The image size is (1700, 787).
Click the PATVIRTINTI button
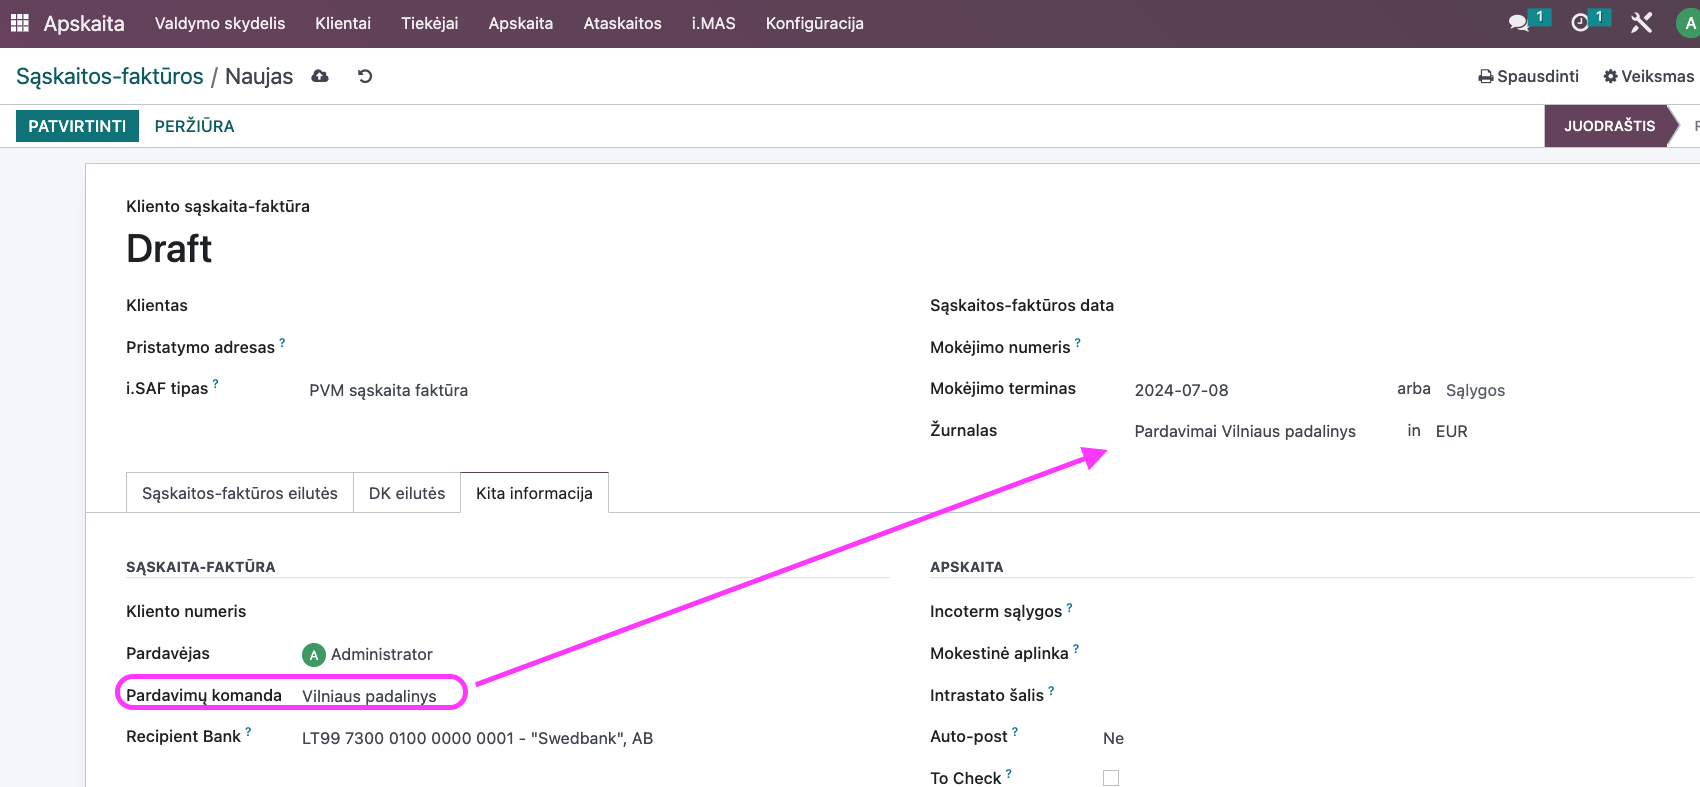pyautogui.click(x=77, y=126)
